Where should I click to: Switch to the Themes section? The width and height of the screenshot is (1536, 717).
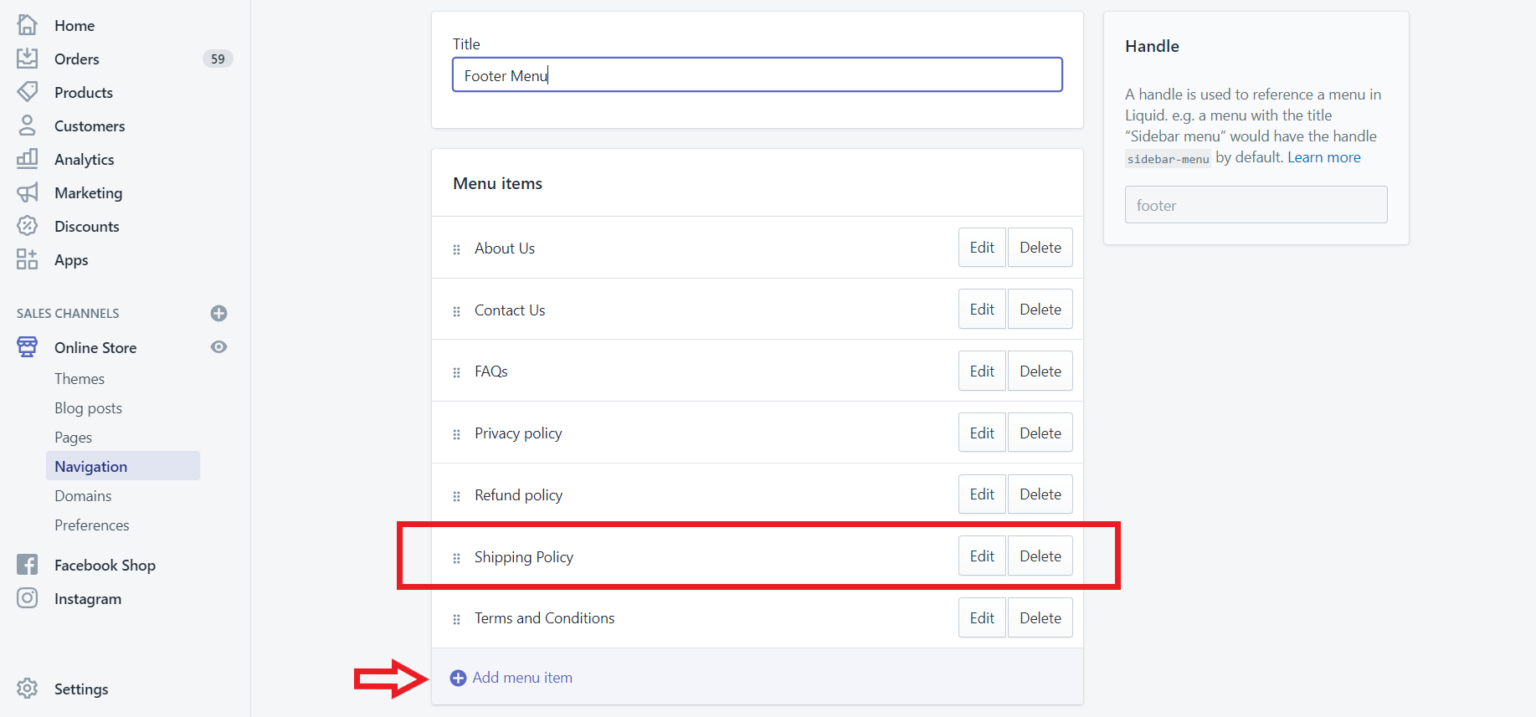[79, 378]
